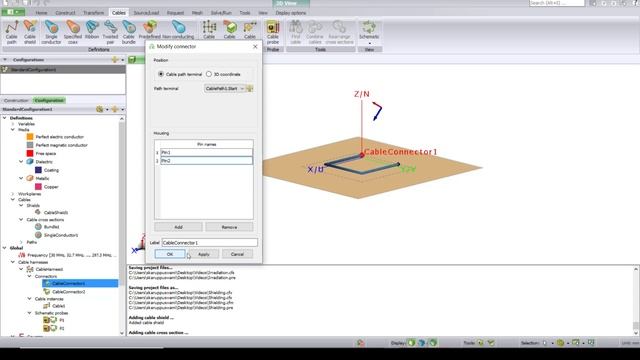Open the Predefined coax tool
Viewport: 640px width, 360px height.
(150, 29)
